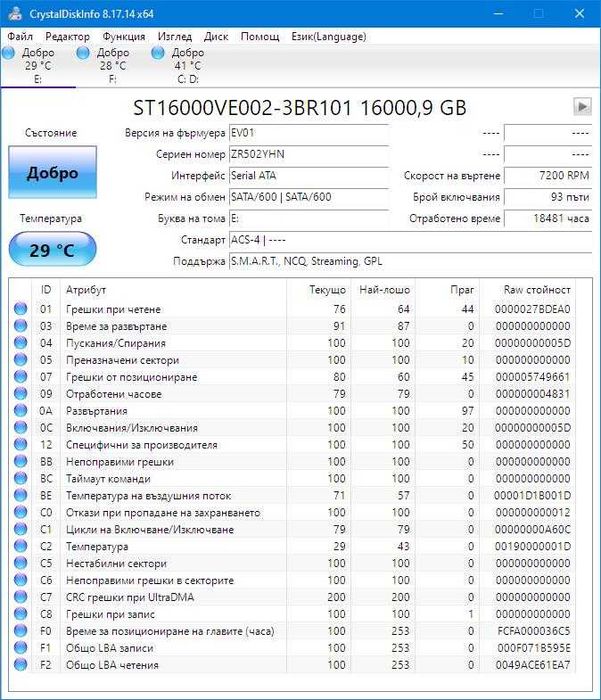Image resolution: width=601 pixels, height=700 pixels.
Task: Click status orb of attribute 01 row
Action: click(x=21, y=309)
